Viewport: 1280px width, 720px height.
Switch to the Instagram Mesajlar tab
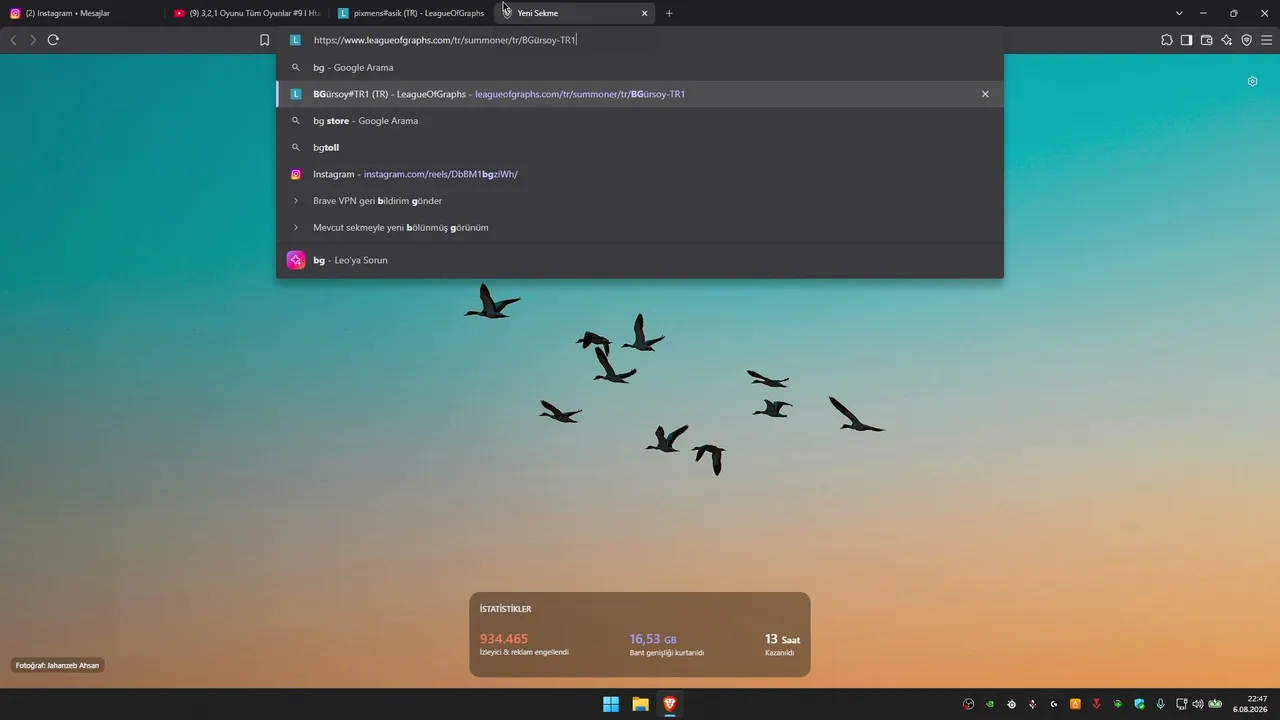click(82, 13)
